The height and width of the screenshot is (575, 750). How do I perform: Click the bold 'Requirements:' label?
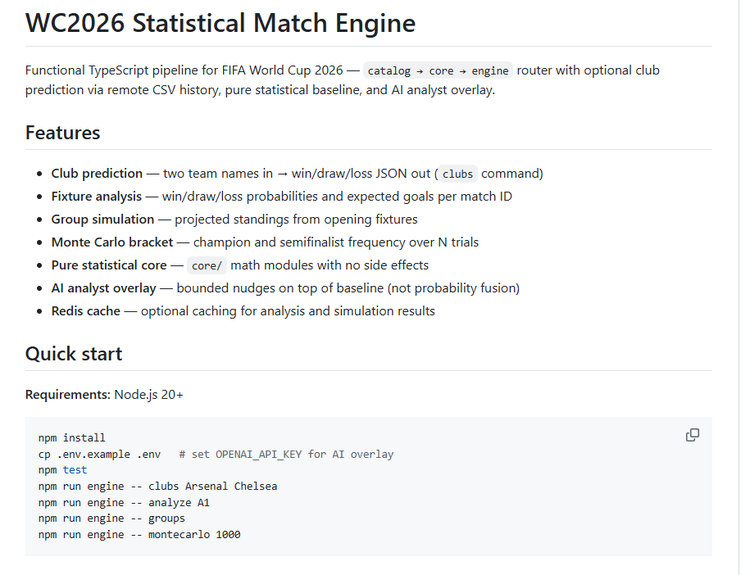[x=68, y=395]
